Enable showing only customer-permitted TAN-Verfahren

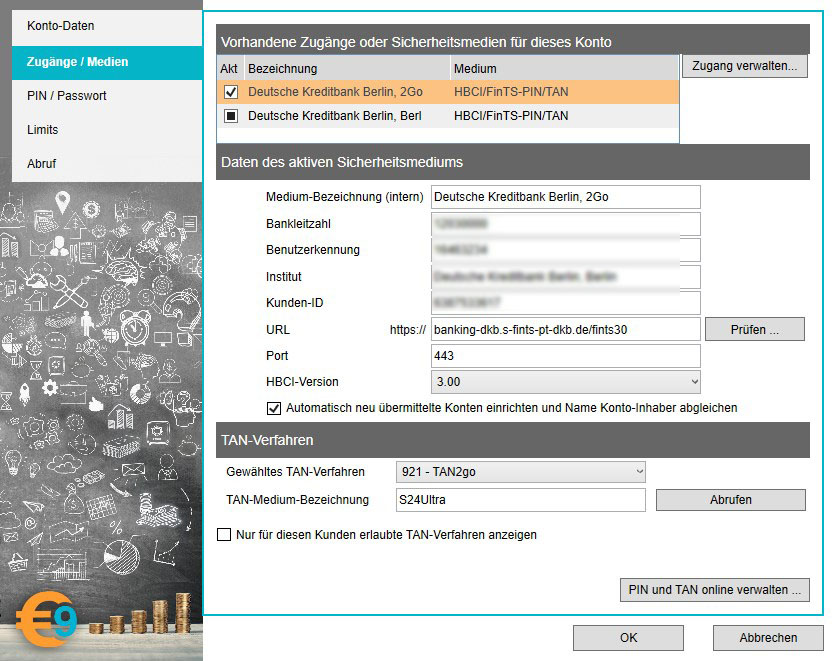(x=224, y=535)
